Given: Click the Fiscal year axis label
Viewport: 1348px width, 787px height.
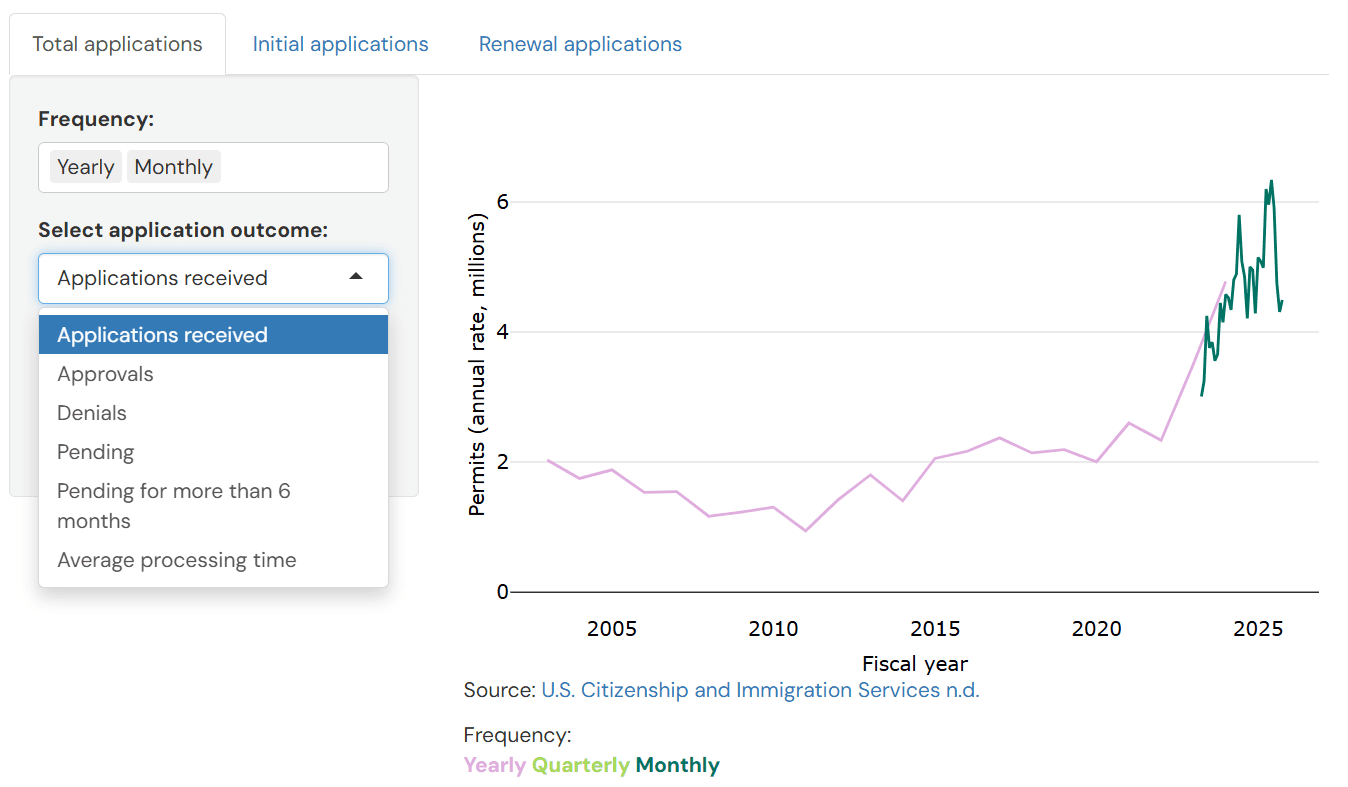Looking at the screenshot, I should tap(914, 663).
